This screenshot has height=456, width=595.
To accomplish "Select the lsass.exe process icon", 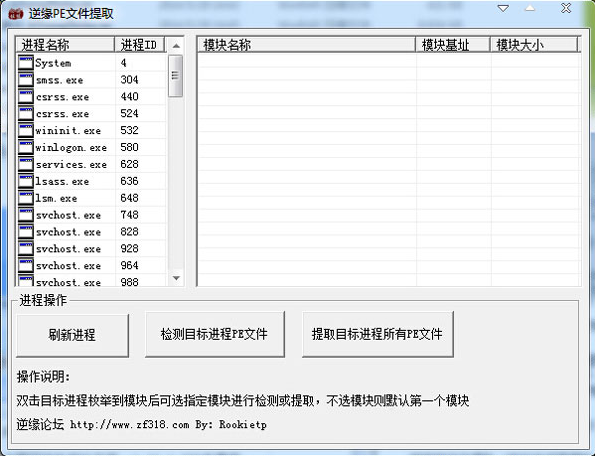I will 25,181.
